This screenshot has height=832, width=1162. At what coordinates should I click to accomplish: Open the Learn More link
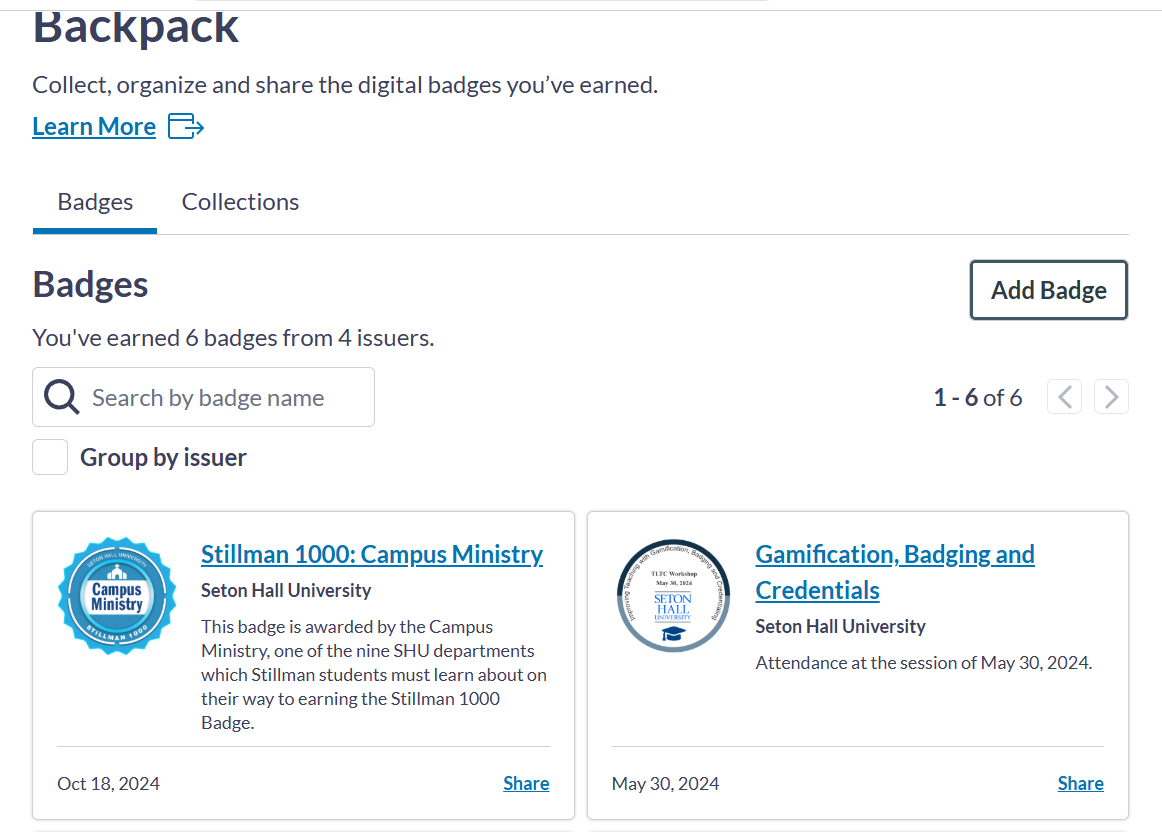pos(94,127)
